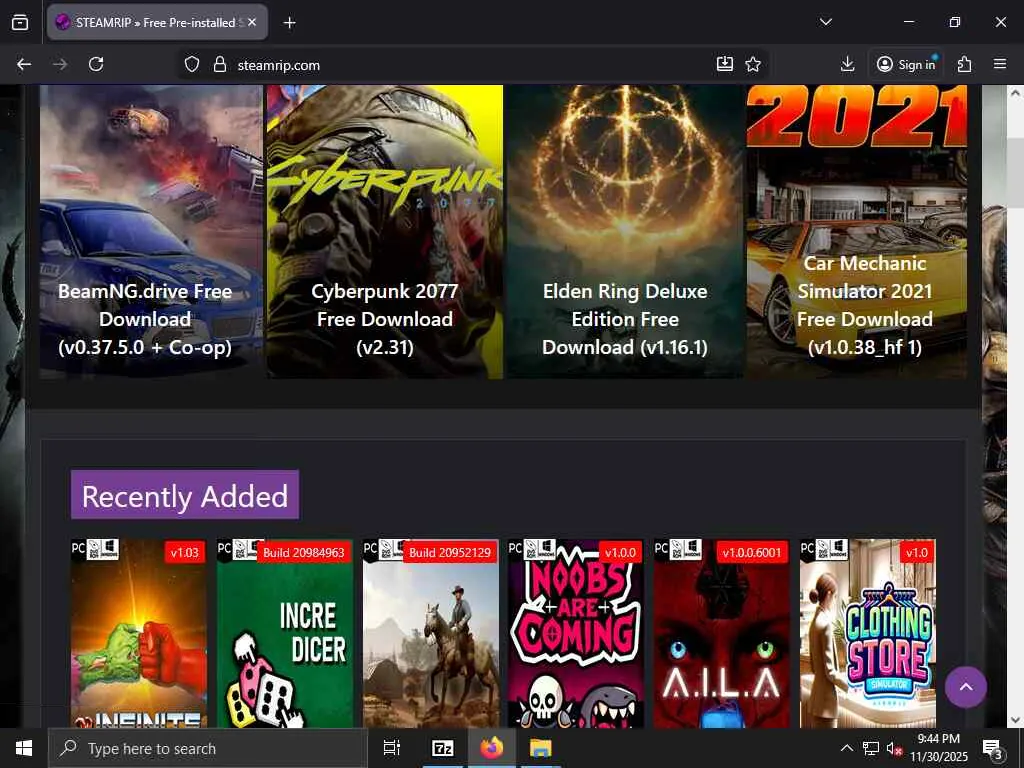1024x768 pixels.
Task: Open the Windows Start menu
Action: [x=24, y=748]
